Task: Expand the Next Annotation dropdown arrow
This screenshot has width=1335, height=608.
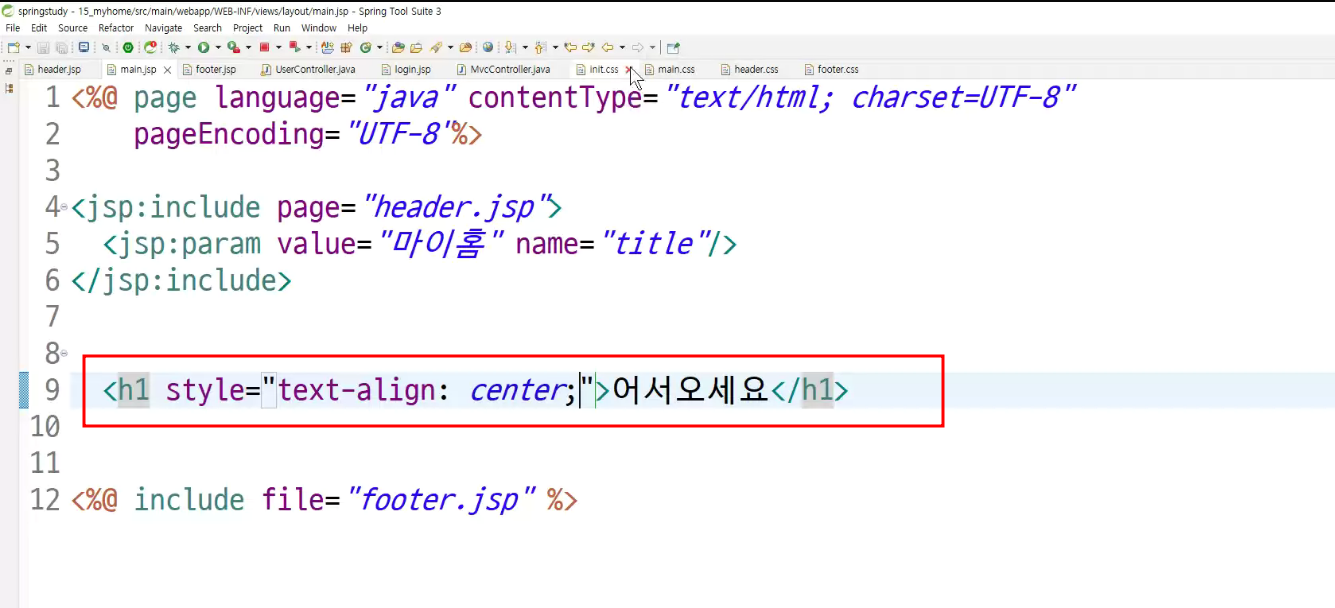Action: pyautogui.click(x=525, y=47)
